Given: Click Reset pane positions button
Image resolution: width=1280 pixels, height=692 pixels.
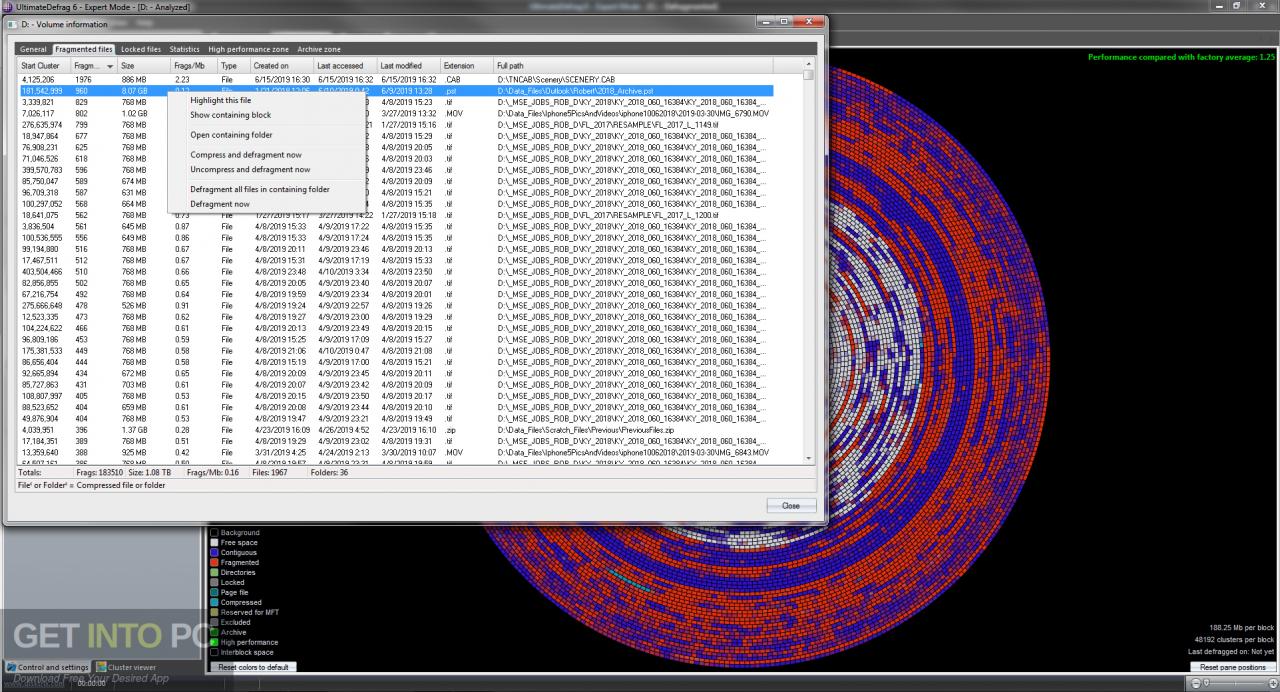Looking at the screenshot, I should tap(1232, 667).
